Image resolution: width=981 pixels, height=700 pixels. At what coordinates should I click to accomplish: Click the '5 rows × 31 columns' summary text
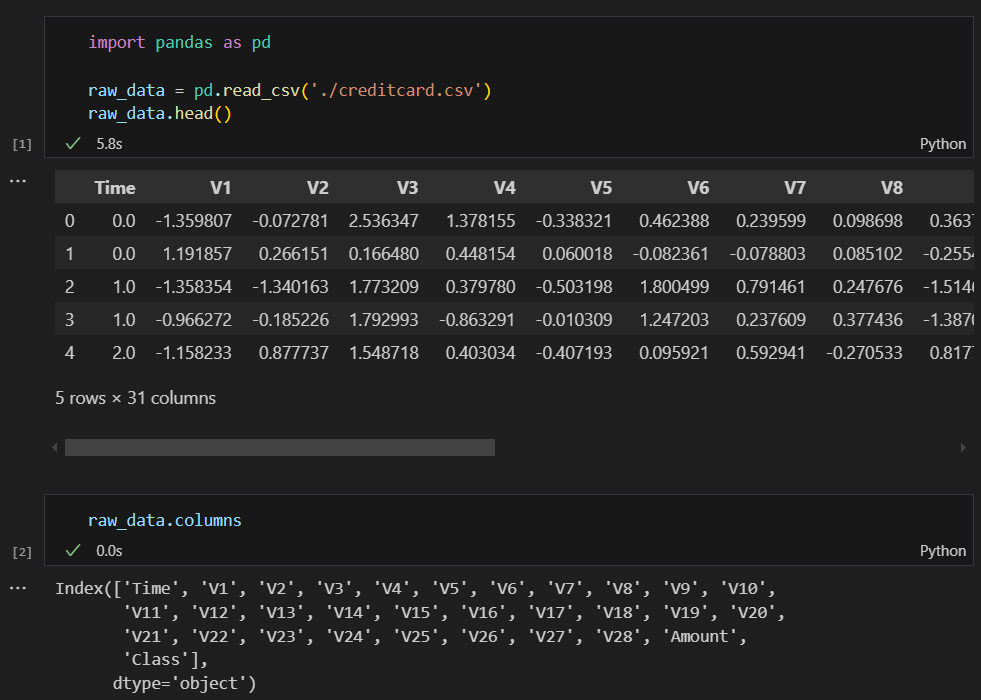click(x=135, y=398)
